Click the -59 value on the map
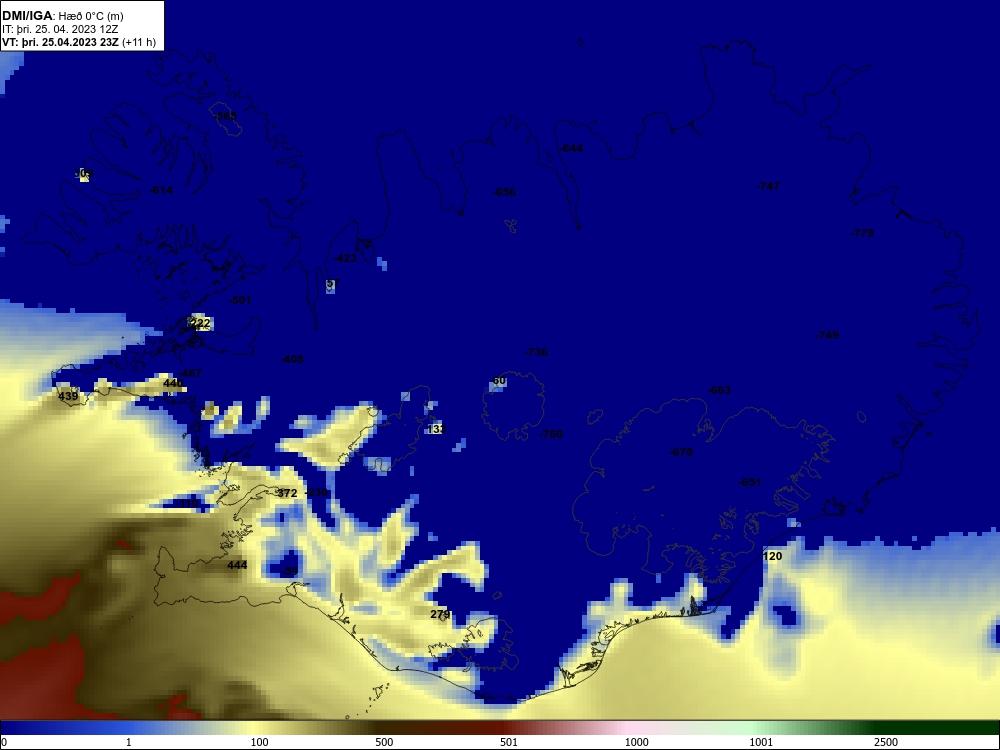Screen dimensions: 1000x750 tap(290, 571)
